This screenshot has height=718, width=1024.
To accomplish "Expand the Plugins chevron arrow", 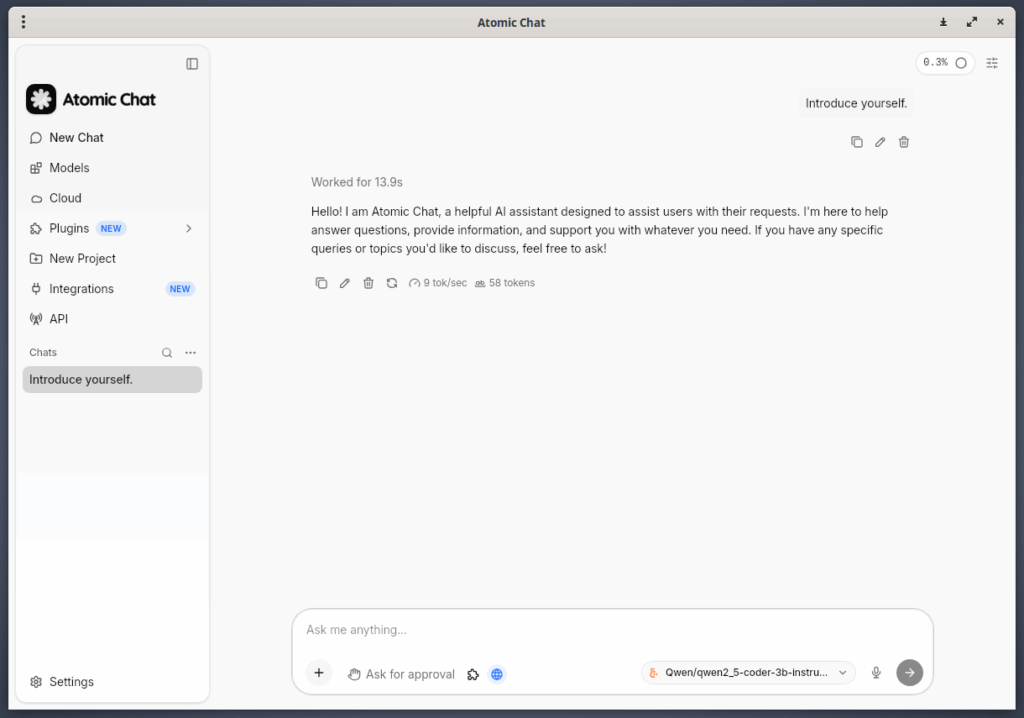I will click(x=189, y=228).
